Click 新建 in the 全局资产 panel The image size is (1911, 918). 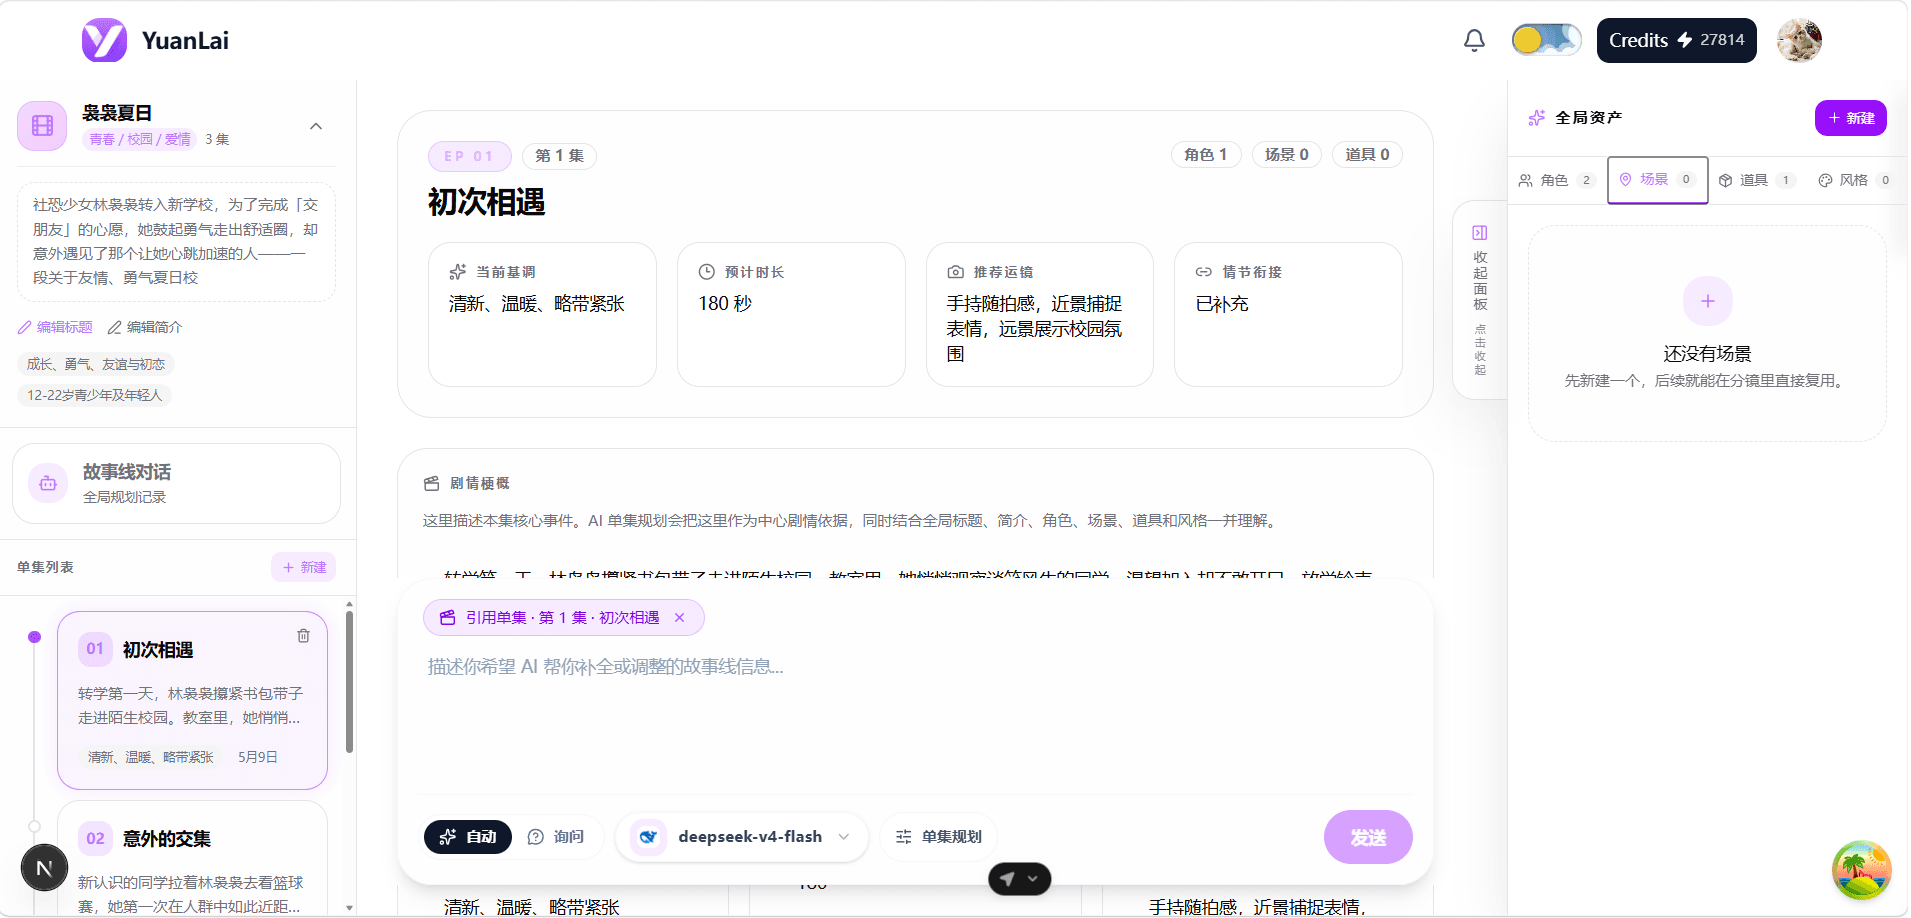(x=1851, y=118)
